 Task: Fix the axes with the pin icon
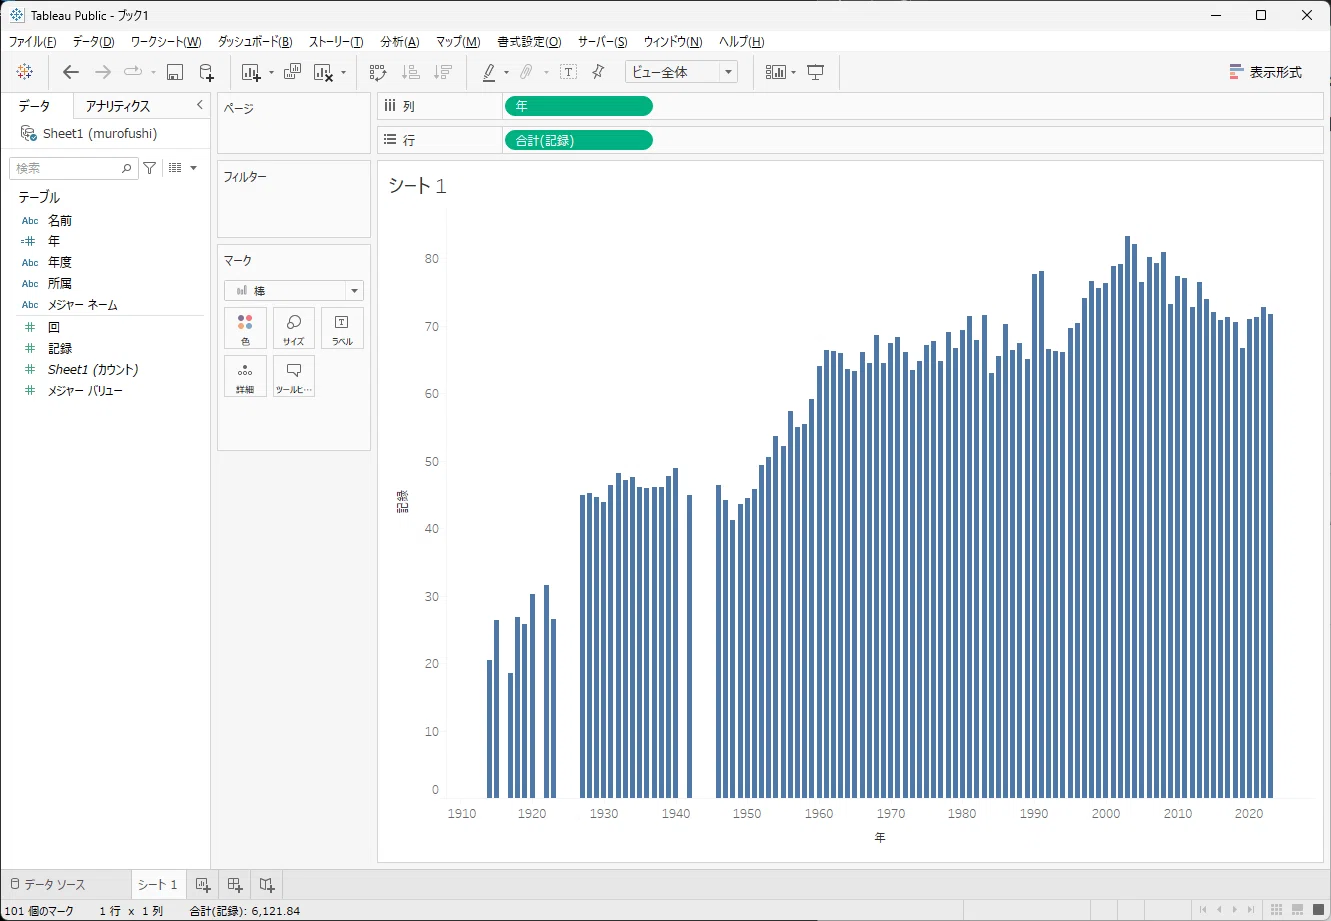[x=598, y=72]
